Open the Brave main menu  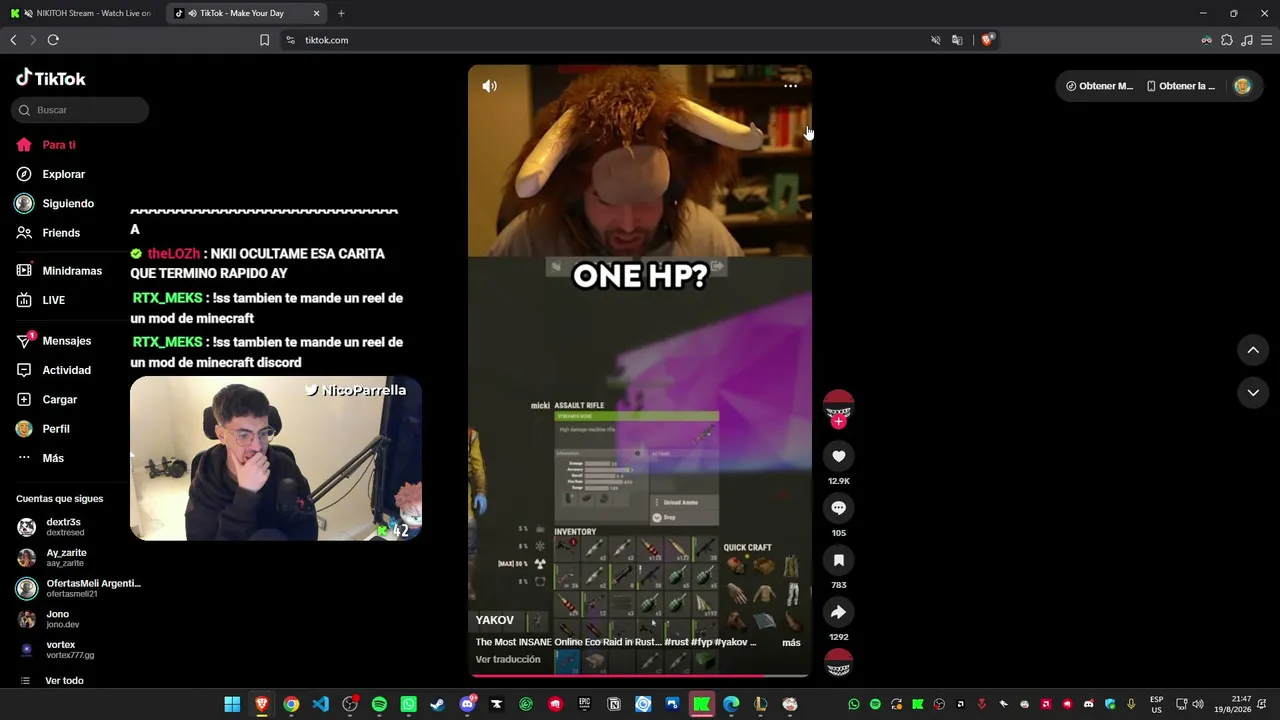(1266, 40)
